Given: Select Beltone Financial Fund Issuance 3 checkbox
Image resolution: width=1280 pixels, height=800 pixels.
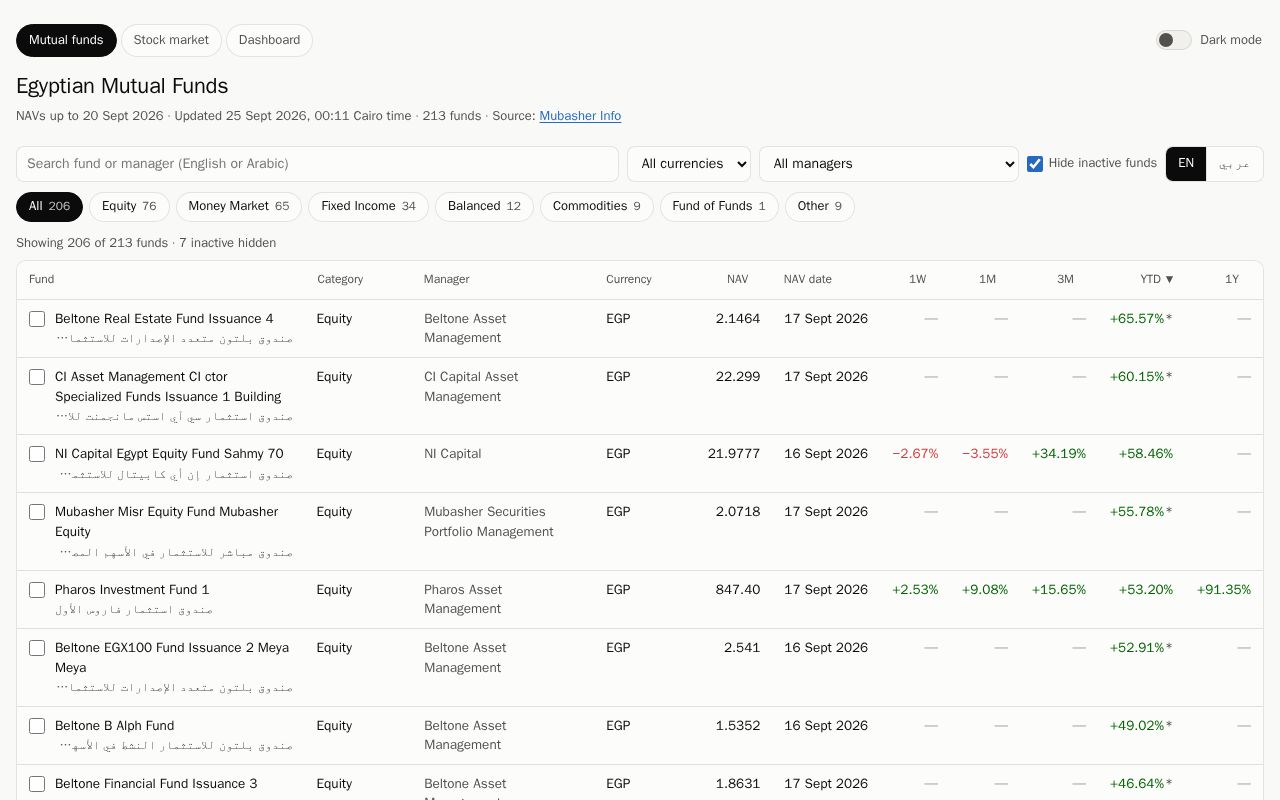Looking at the screenshot, I should tap(37, 784).
